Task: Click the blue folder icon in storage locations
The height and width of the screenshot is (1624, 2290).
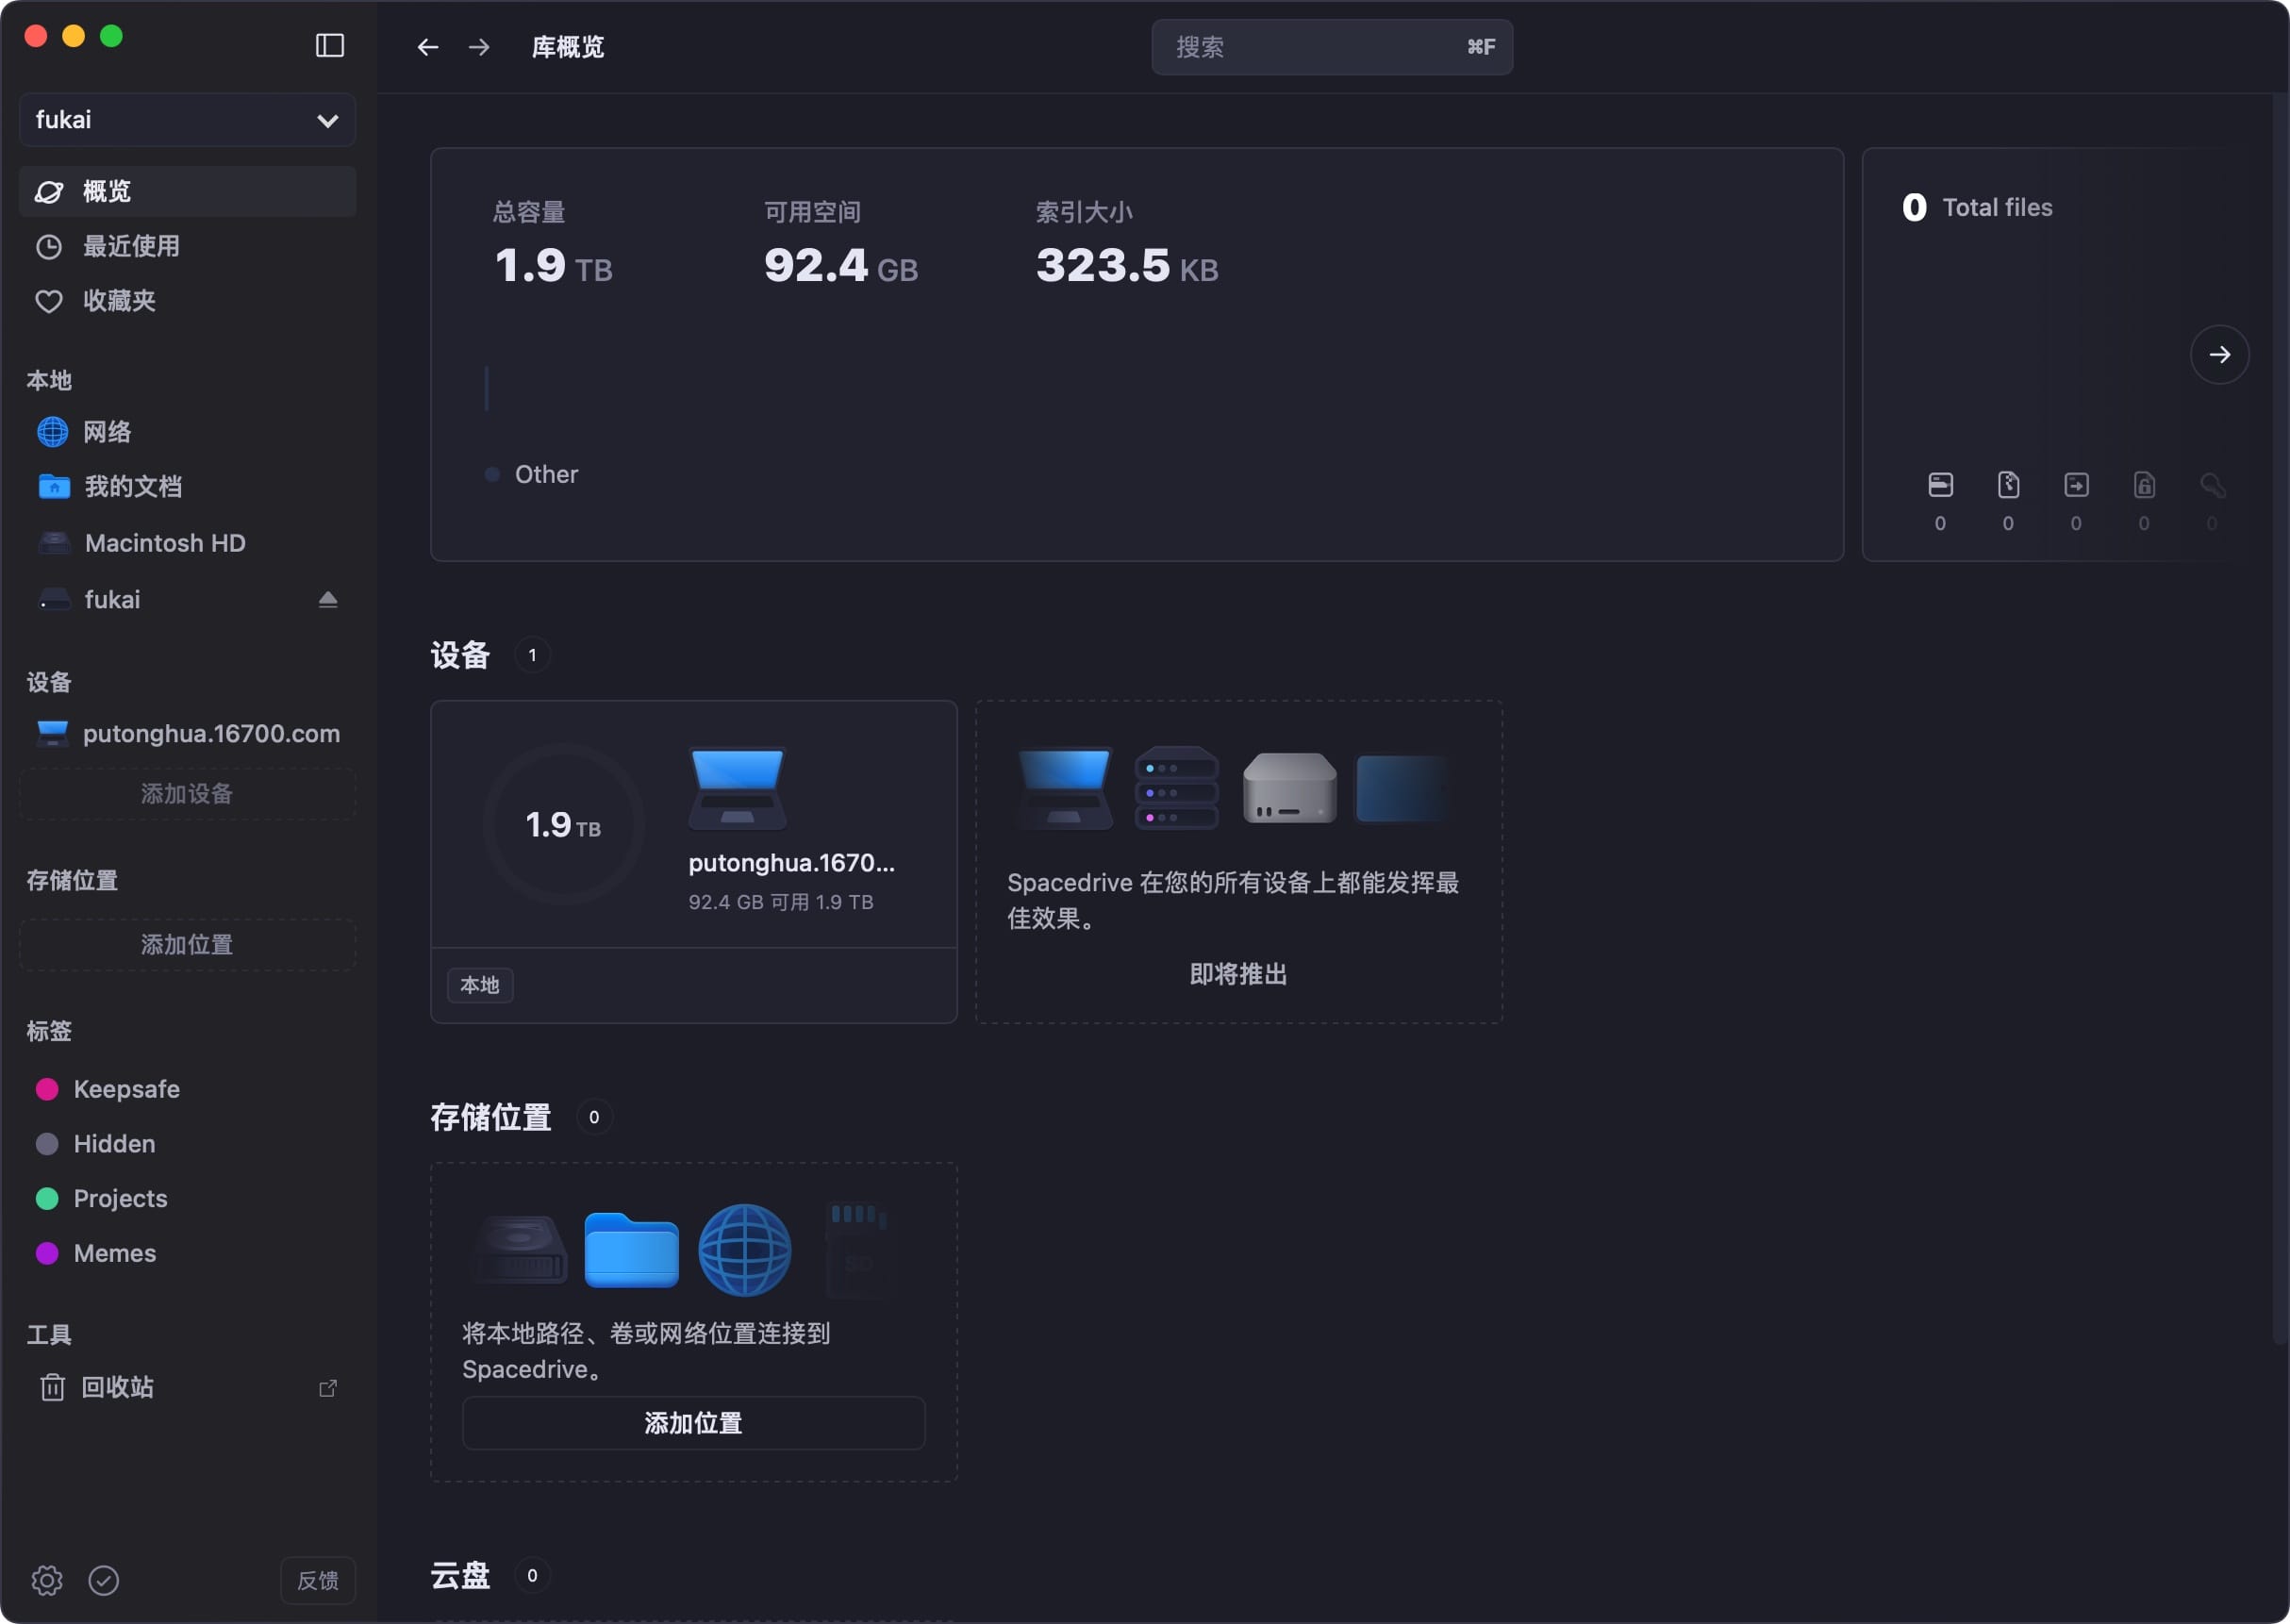Action: click(x=631, y=1250)
